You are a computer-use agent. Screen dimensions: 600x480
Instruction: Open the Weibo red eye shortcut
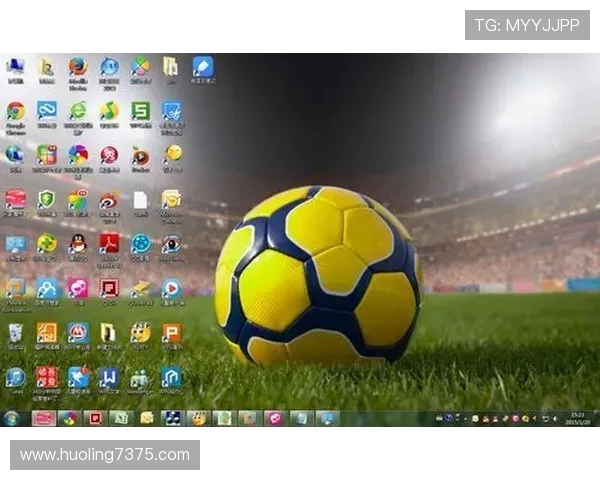[x=109, y=200]
